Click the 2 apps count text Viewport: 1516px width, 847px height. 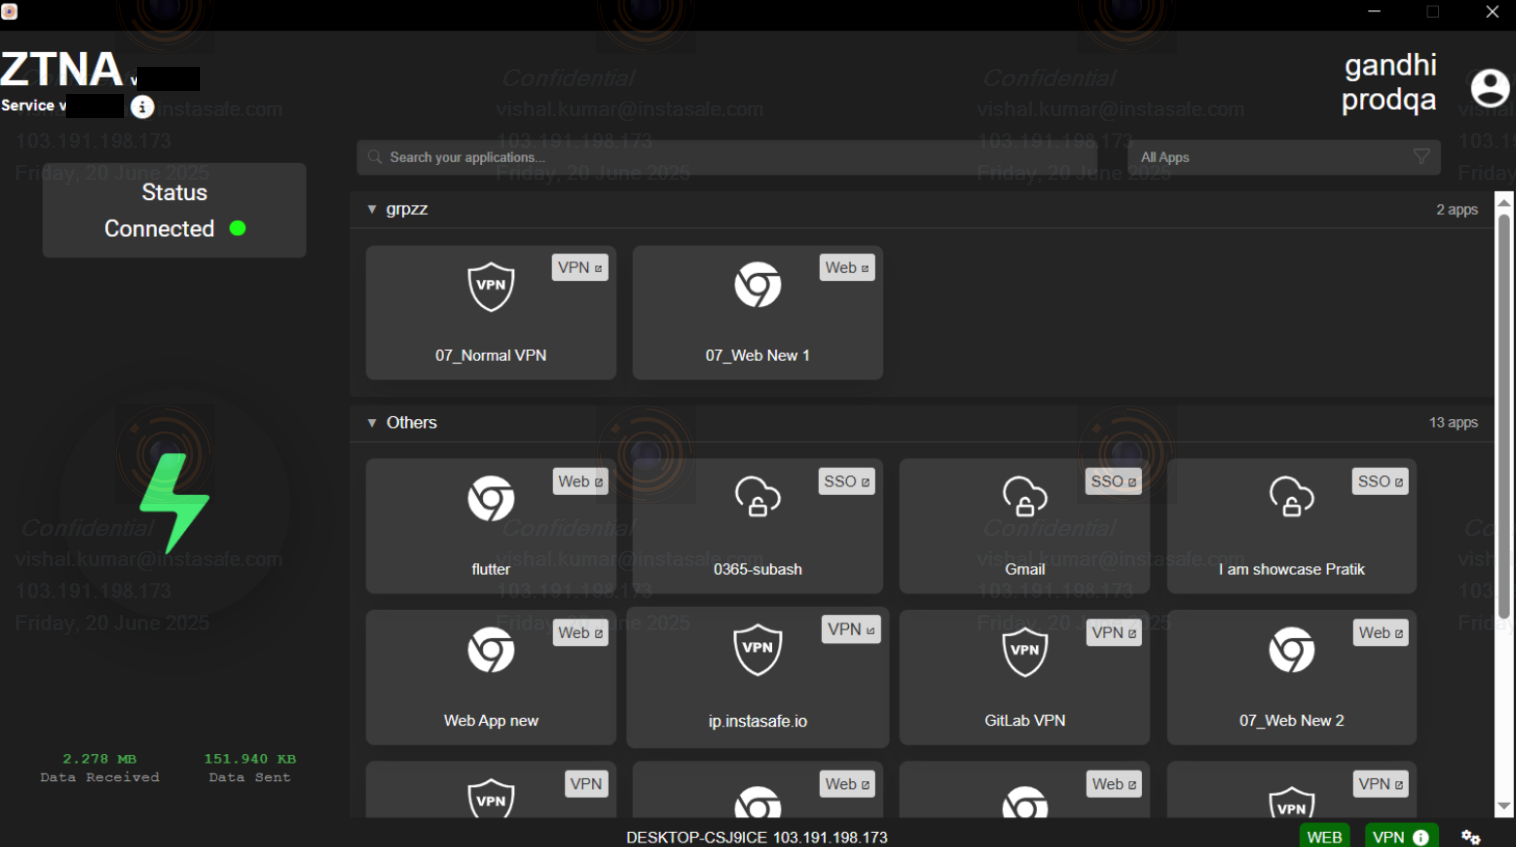click(x=1457, y=210)
